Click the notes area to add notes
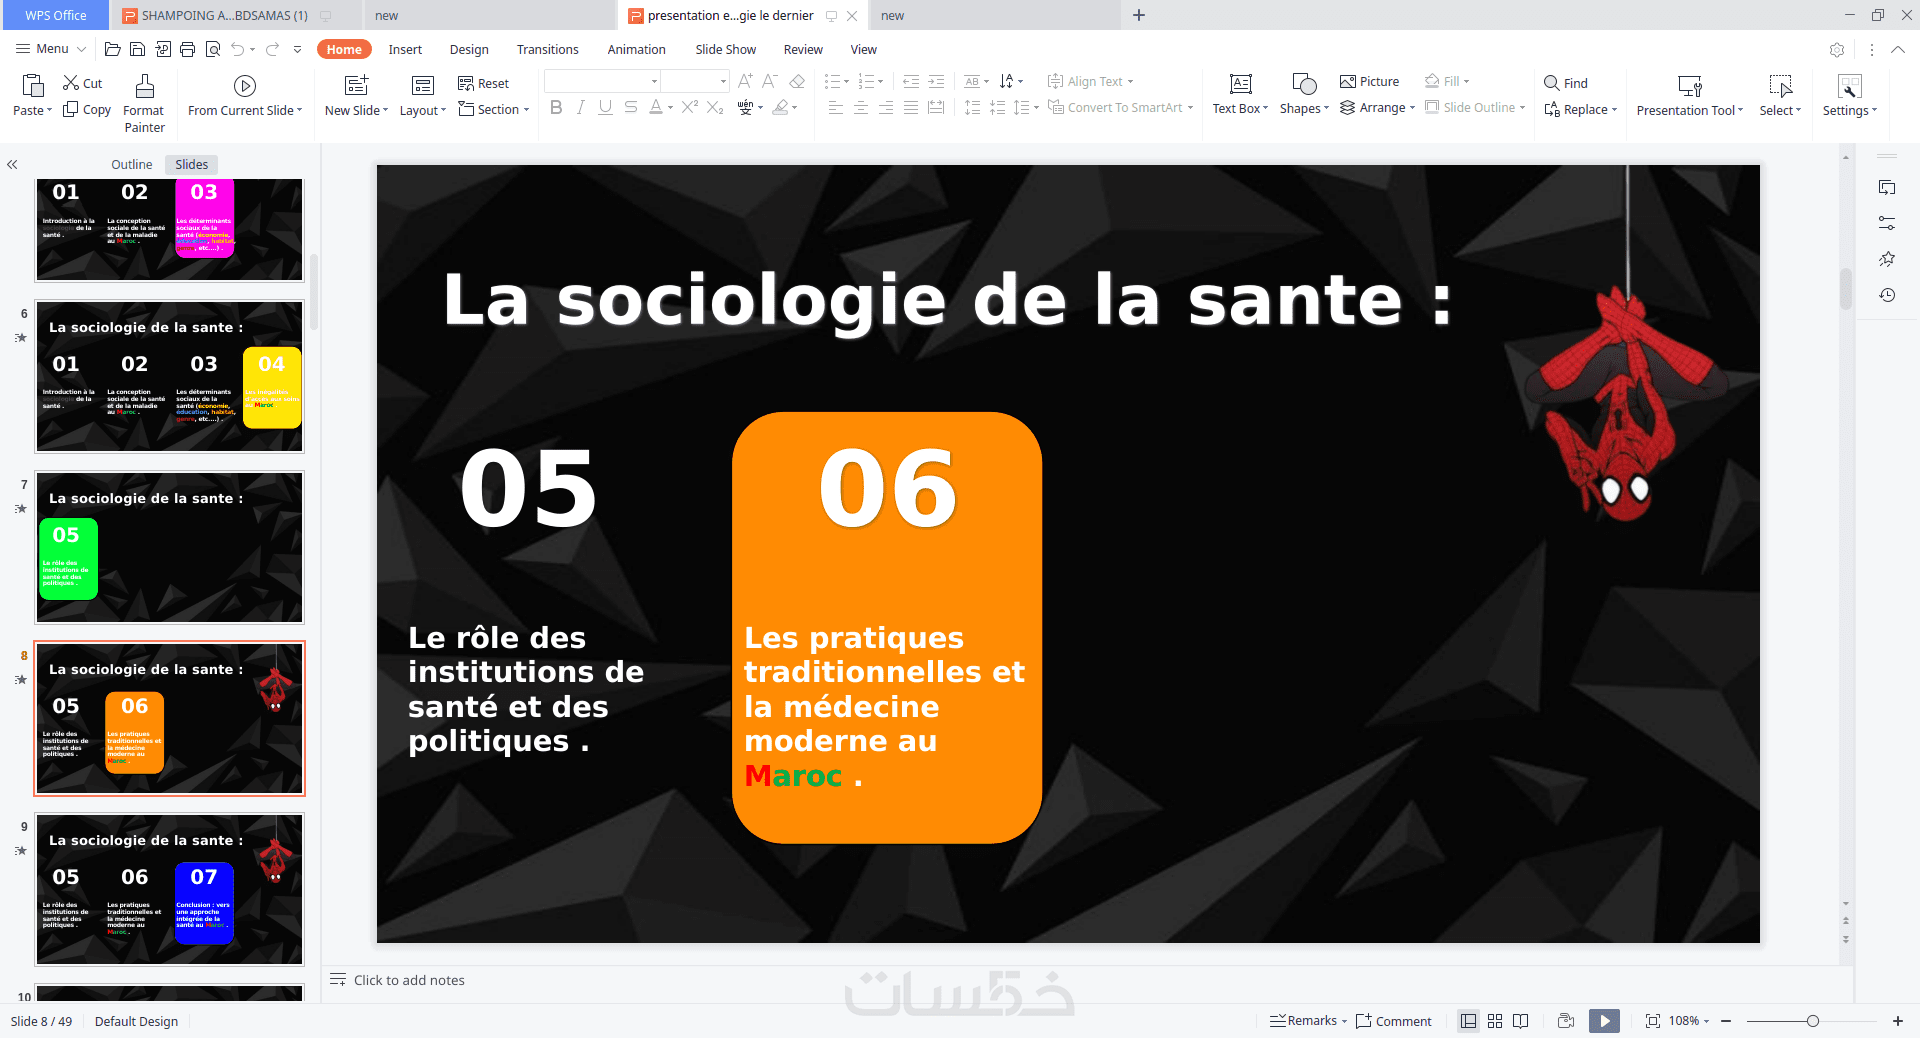Screen dimensions: 1920x1038 (409, 980)
